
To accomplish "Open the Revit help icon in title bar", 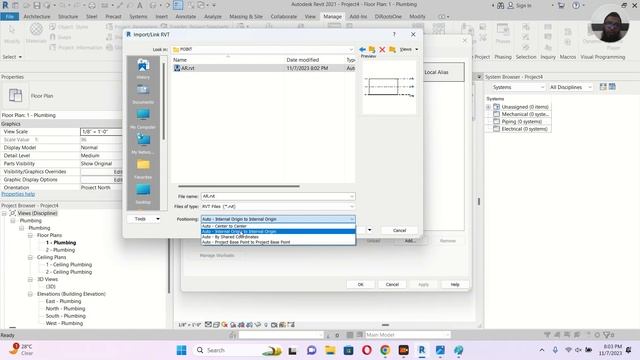I will 576,5.
